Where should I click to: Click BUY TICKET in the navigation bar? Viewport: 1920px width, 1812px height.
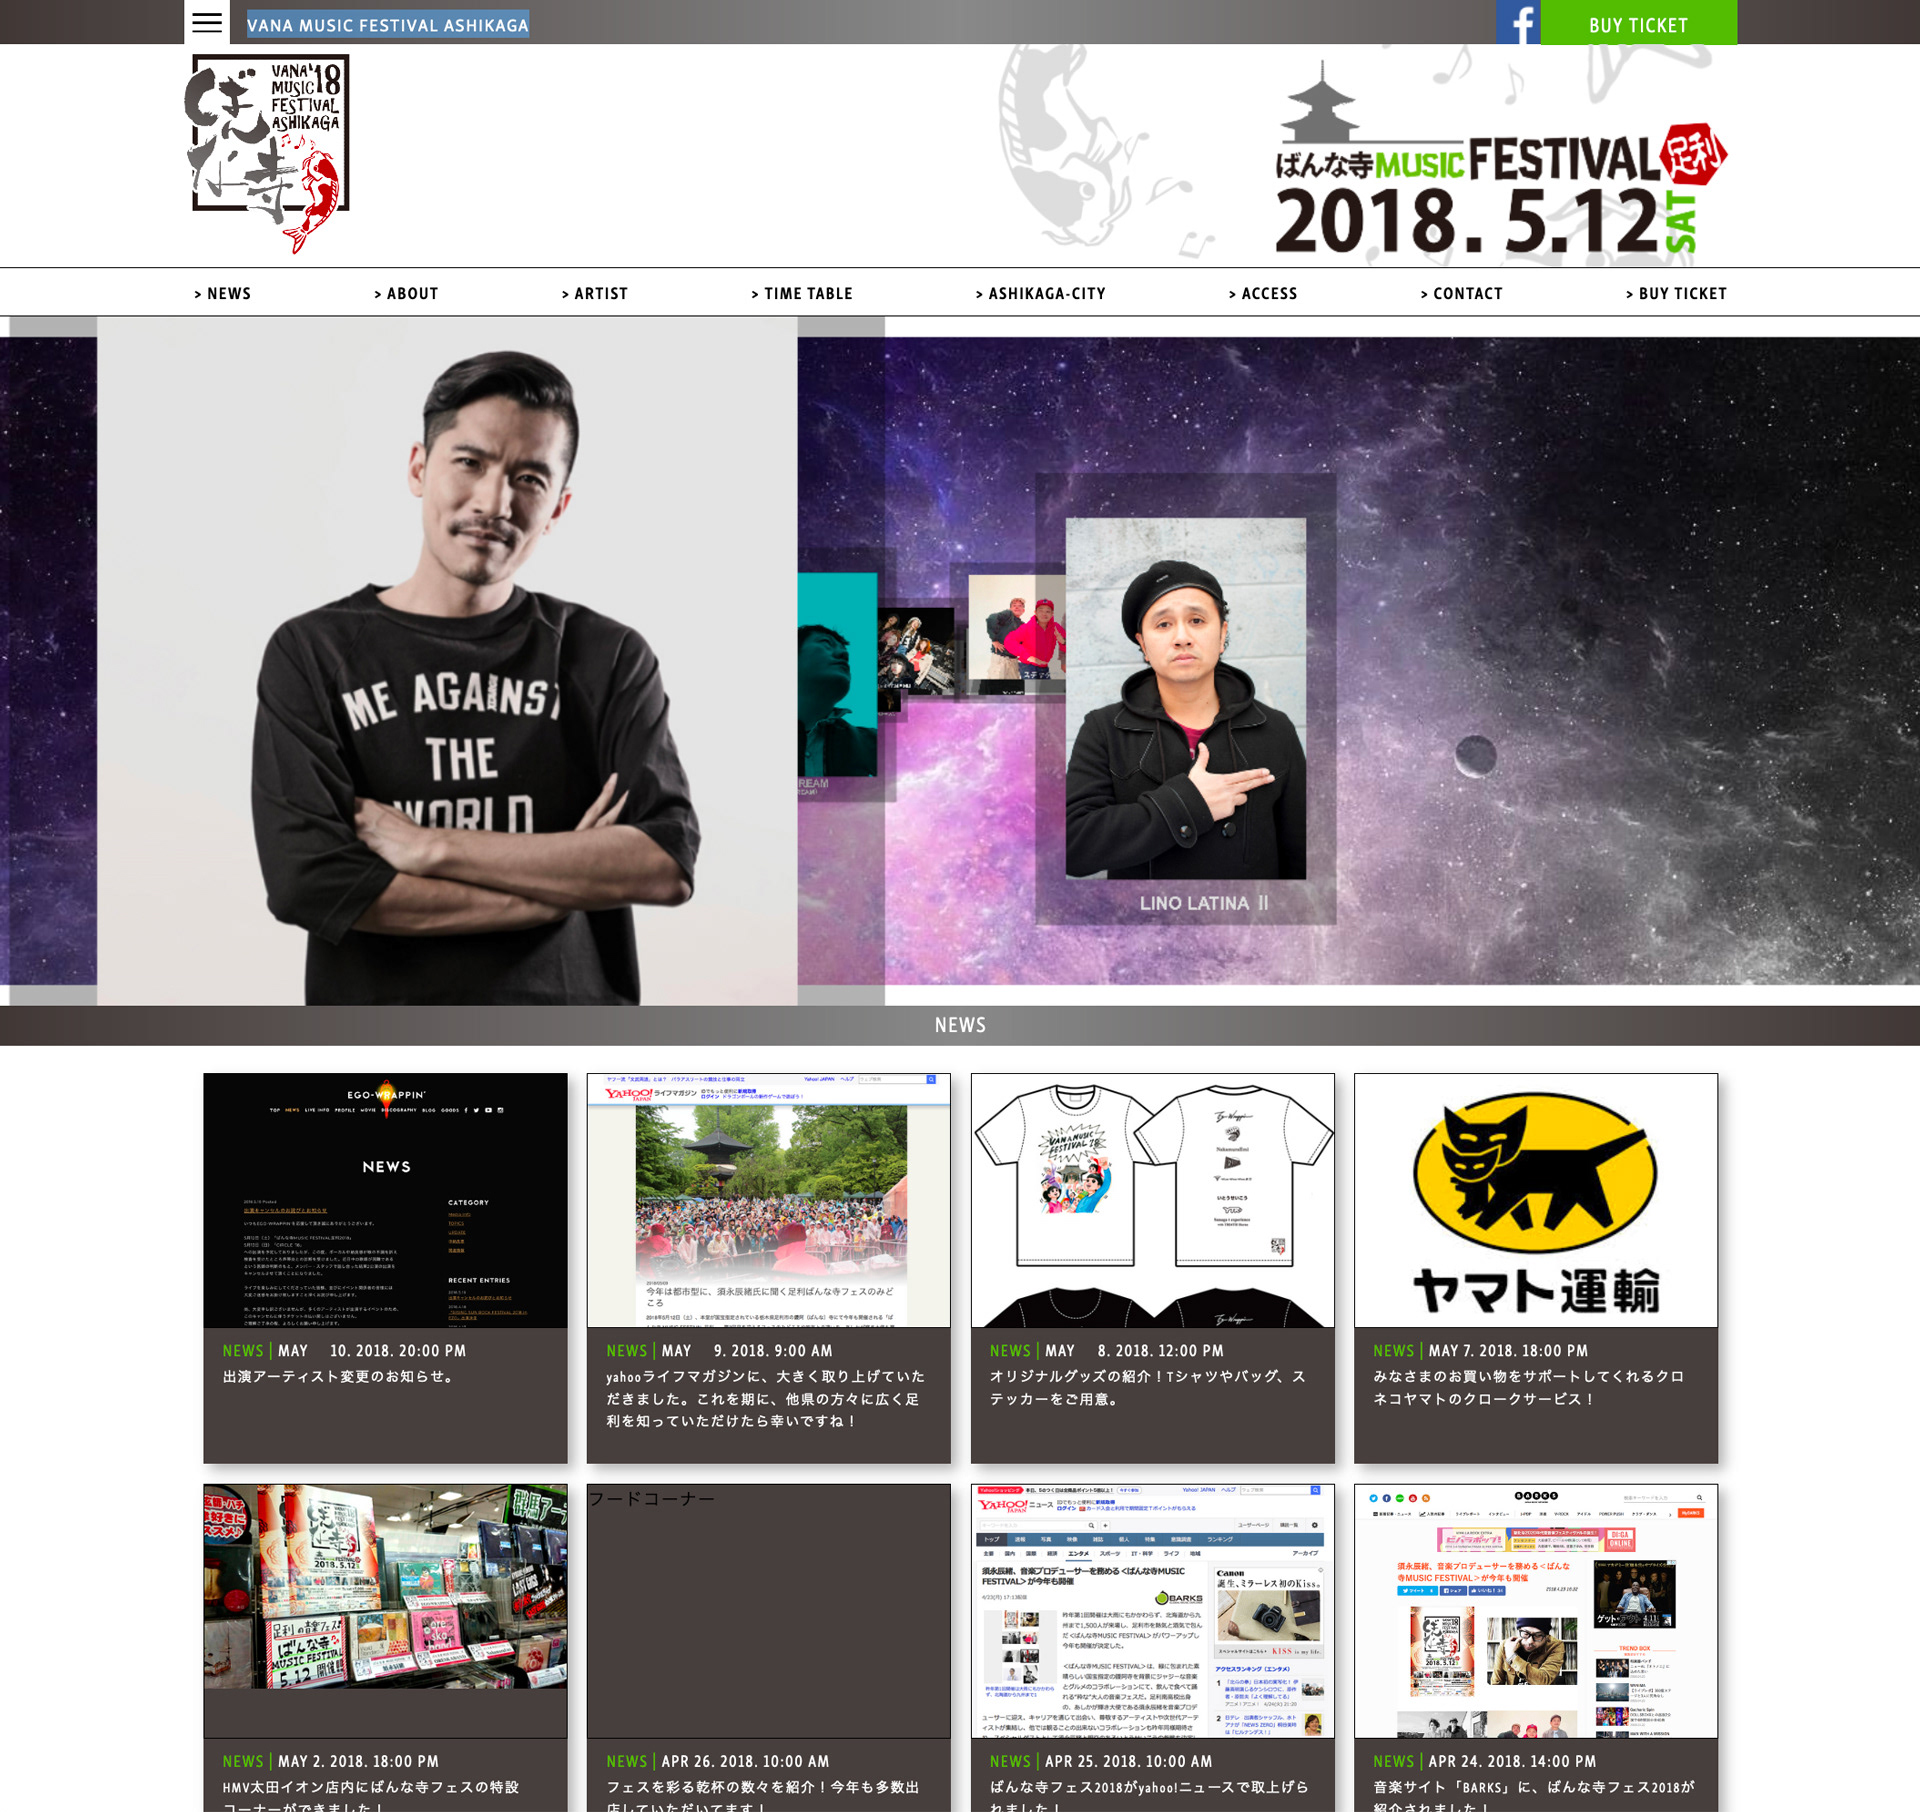point(1676,293)
